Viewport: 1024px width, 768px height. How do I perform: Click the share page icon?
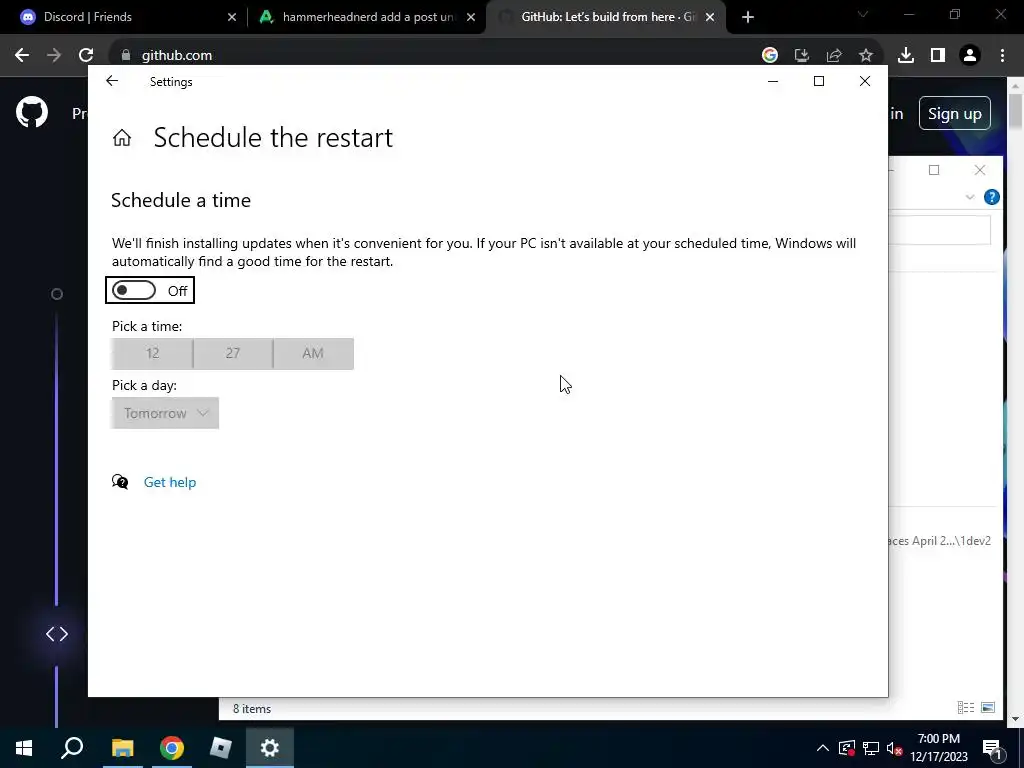click(x=834, y=56)
